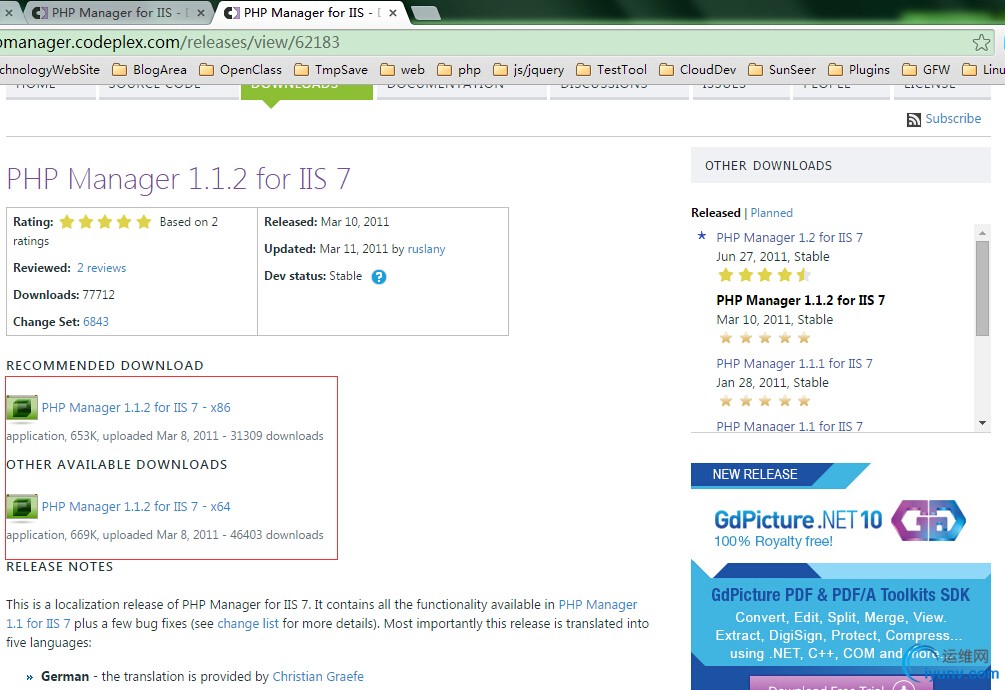Image resolution: width=1005 pixels, height=690 pixels.
Task: Open the CloudDev bookmarks folder
Action: [697, 69]
